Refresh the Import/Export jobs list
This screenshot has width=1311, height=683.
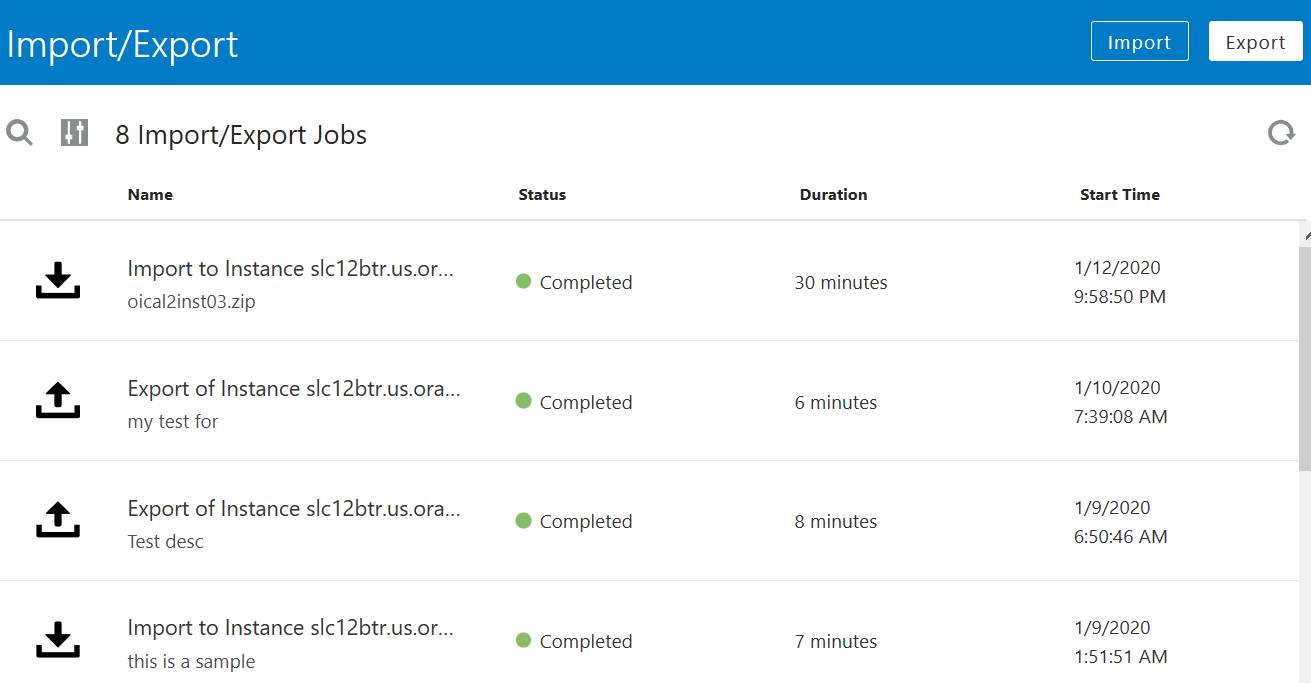pos(1281,132)
